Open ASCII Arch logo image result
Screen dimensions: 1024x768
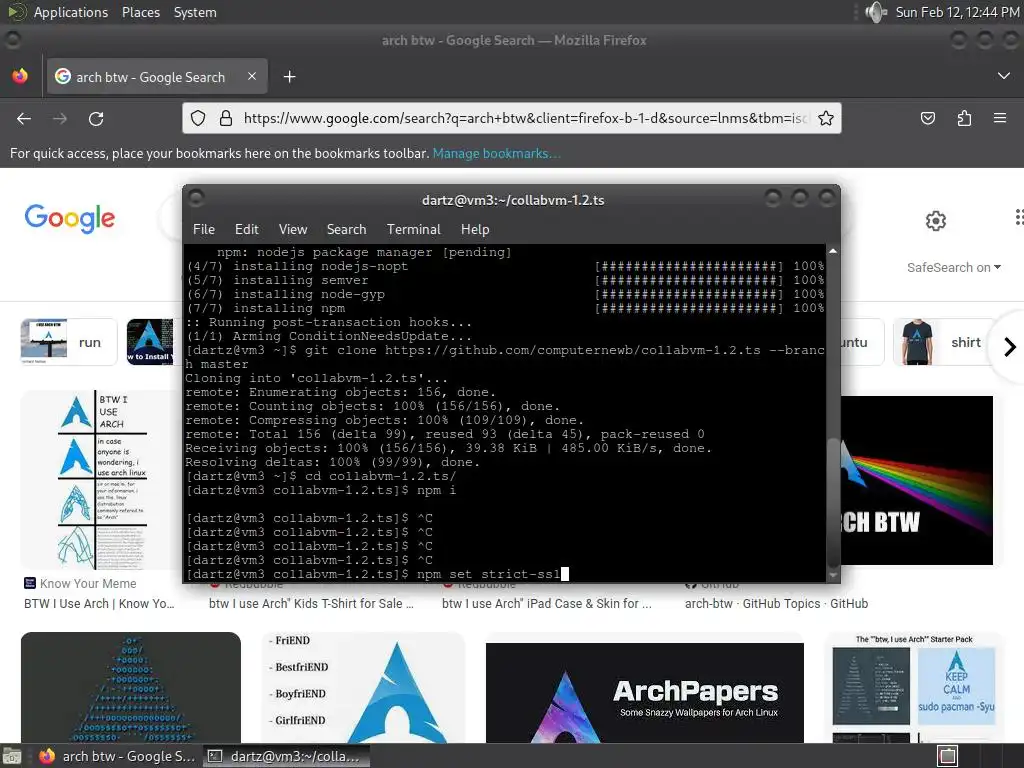(x=131, y=688)
